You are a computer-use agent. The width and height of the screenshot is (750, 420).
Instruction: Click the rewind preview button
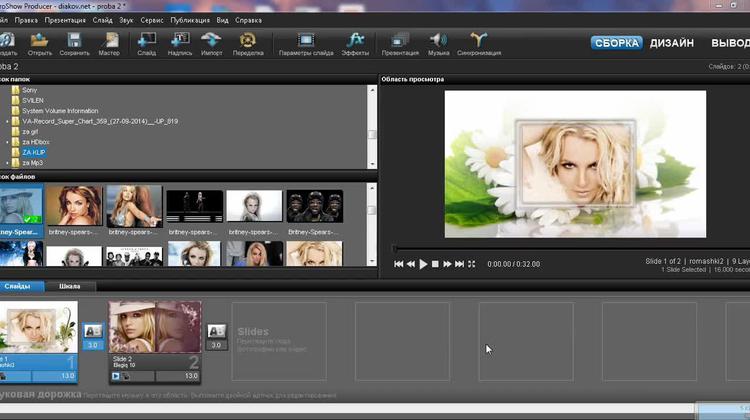[x=410, y=264]
